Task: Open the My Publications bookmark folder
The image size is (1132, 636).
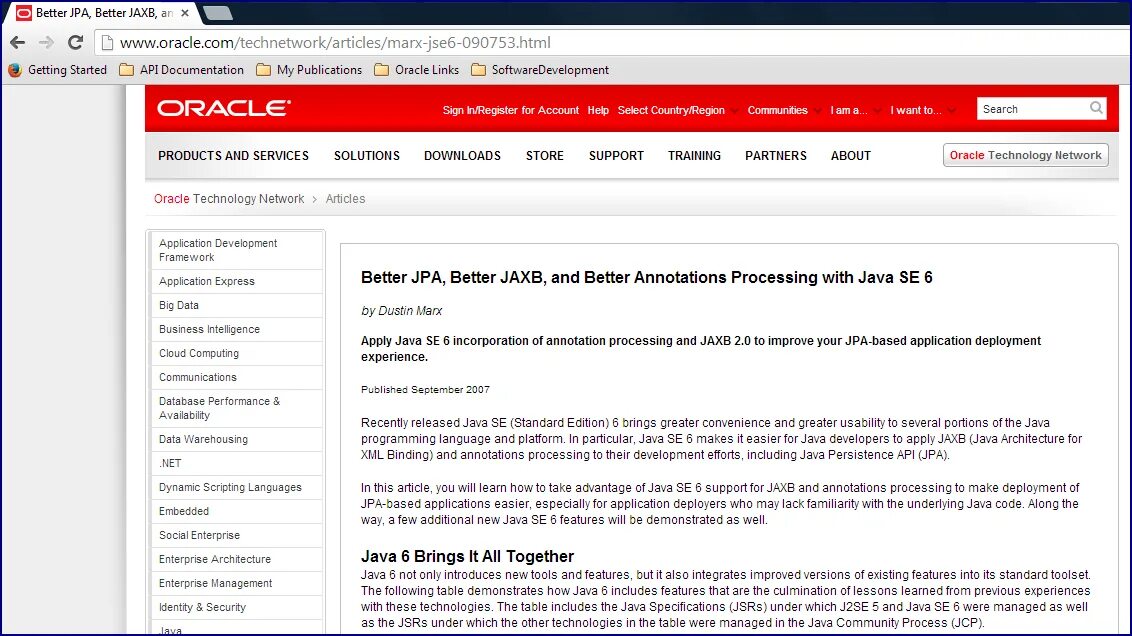Action: click(x=309, y=70)
